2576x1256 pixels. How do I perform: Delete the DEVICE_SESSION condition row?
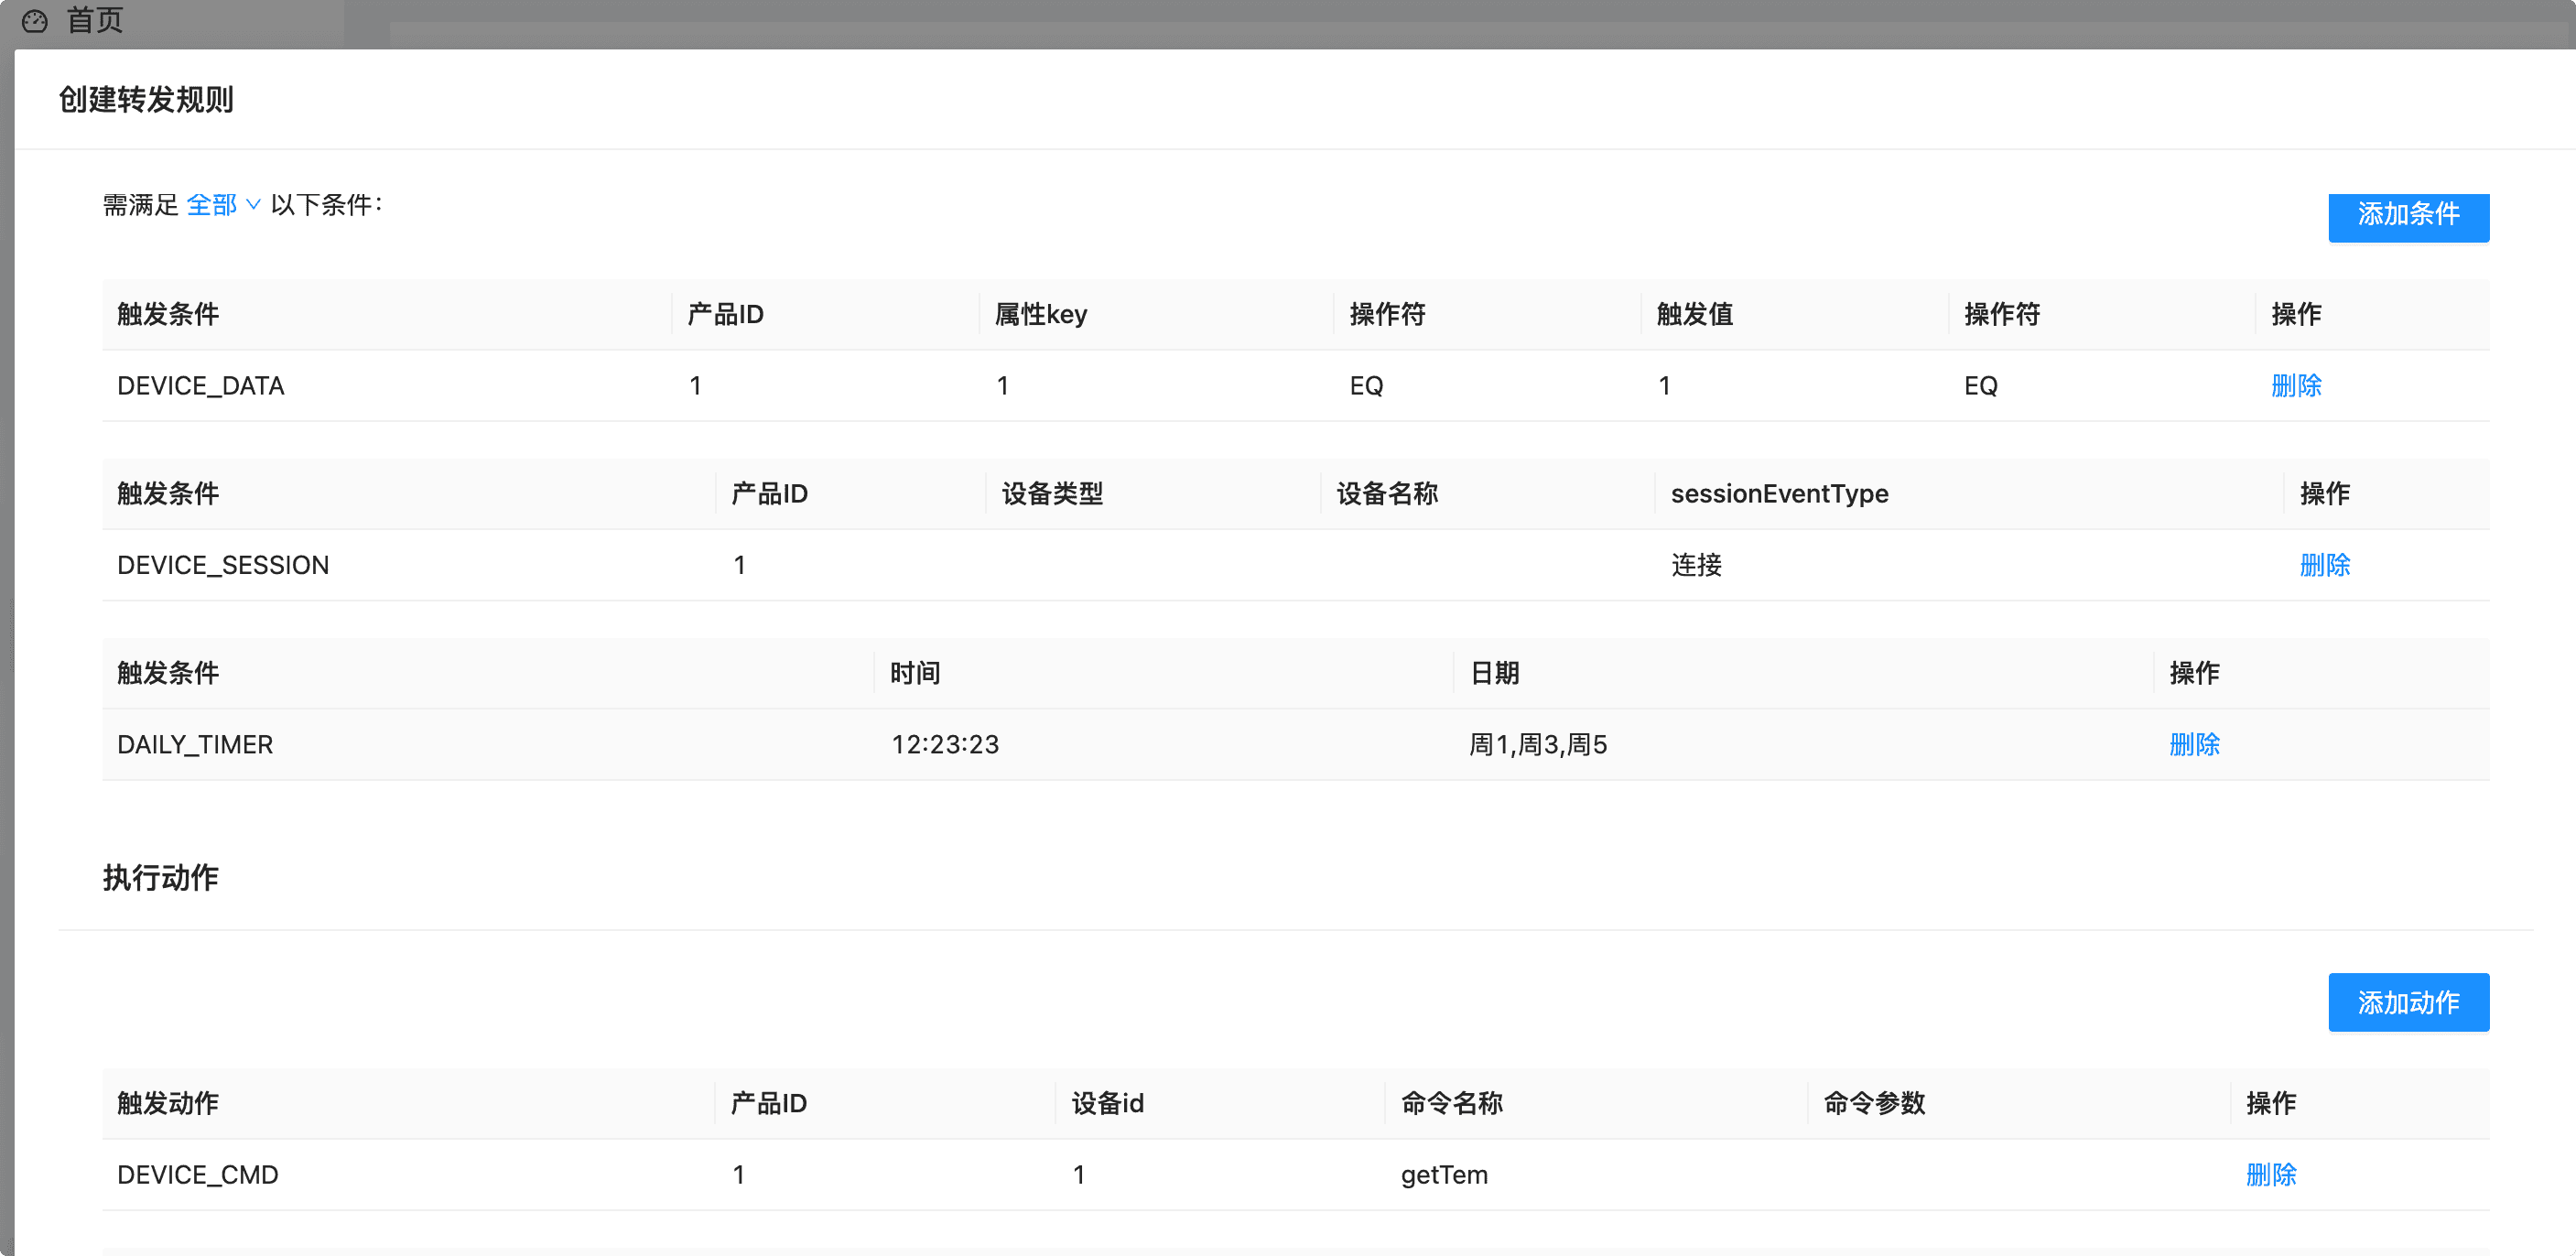pos(2325,565)
